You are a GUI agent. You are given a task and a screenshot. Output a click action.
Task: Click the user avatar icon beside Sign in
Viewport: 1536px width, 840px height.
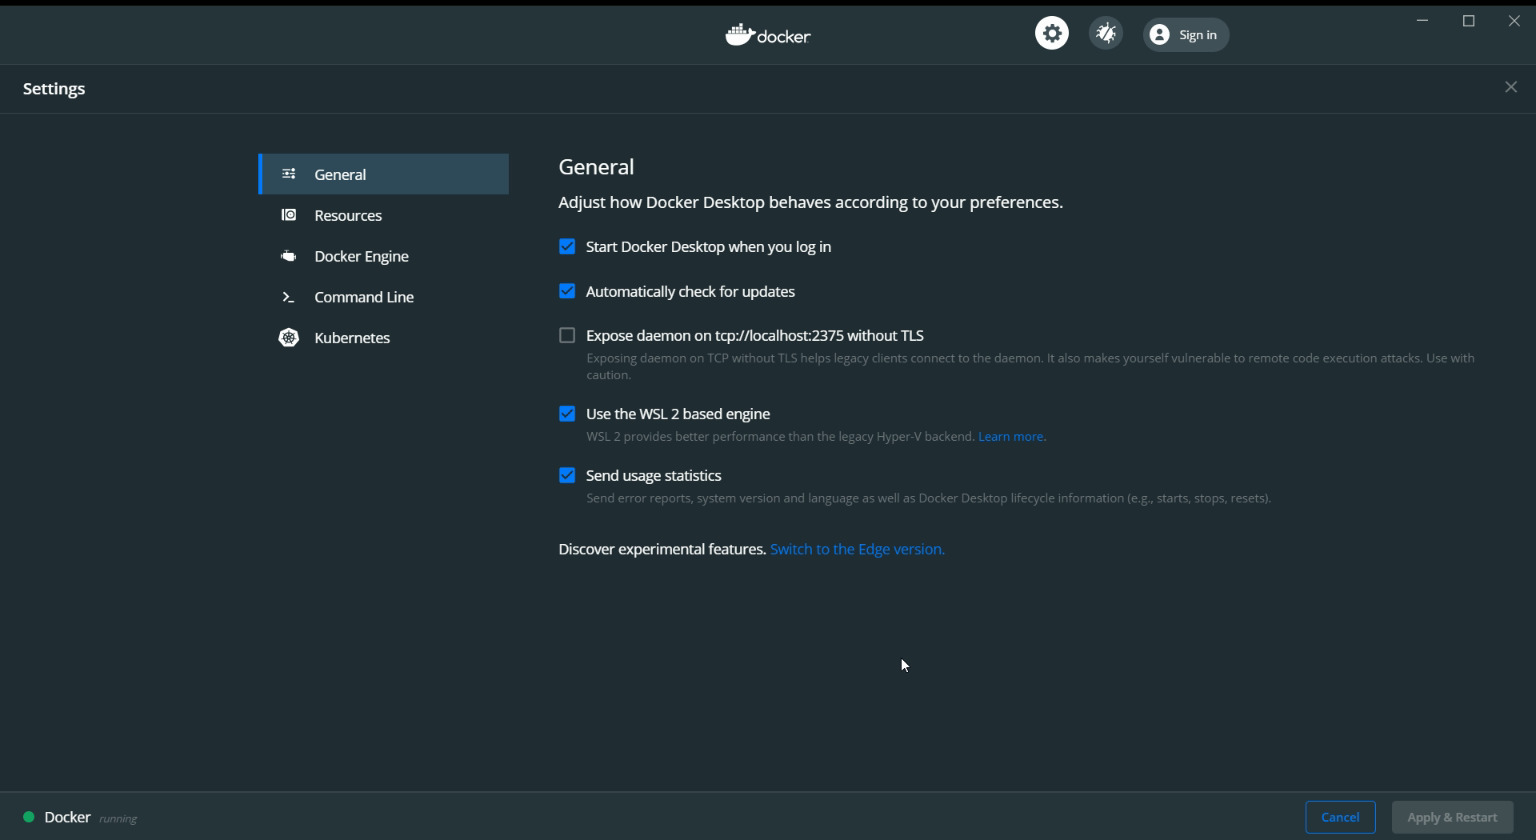pos(1159,35)
